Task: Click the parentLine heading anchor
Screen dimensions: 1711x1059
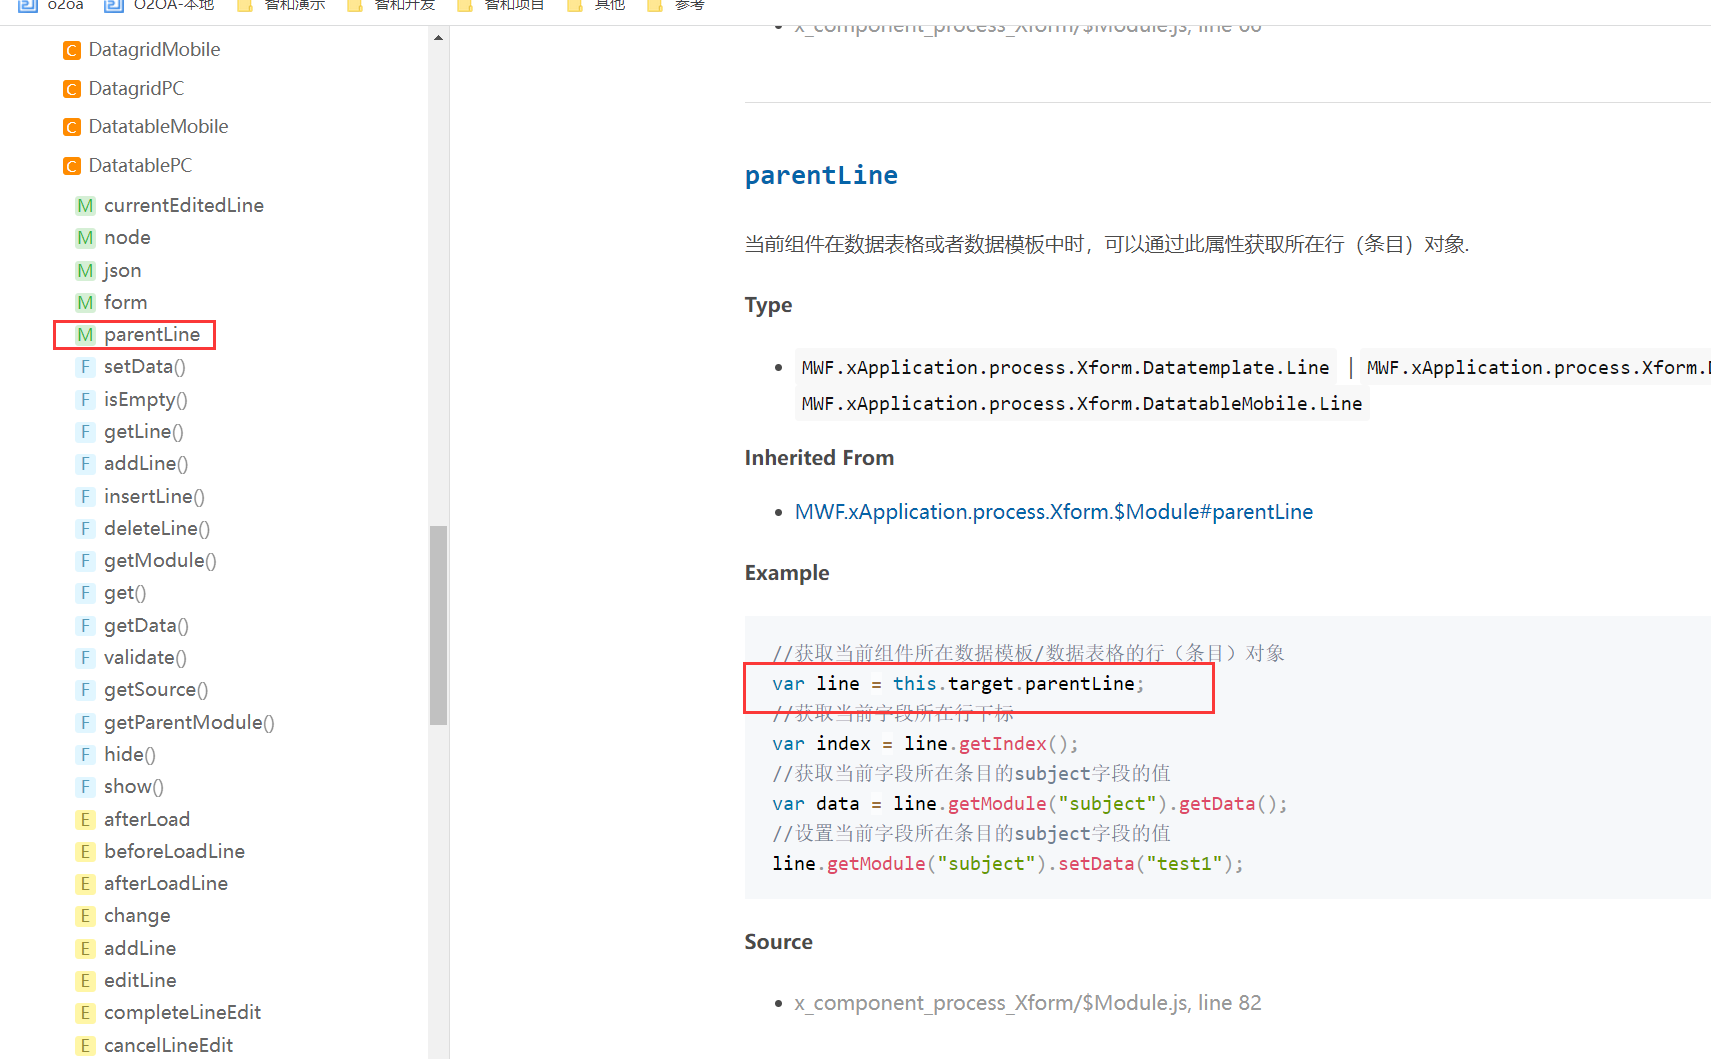Action: (821, 176)
